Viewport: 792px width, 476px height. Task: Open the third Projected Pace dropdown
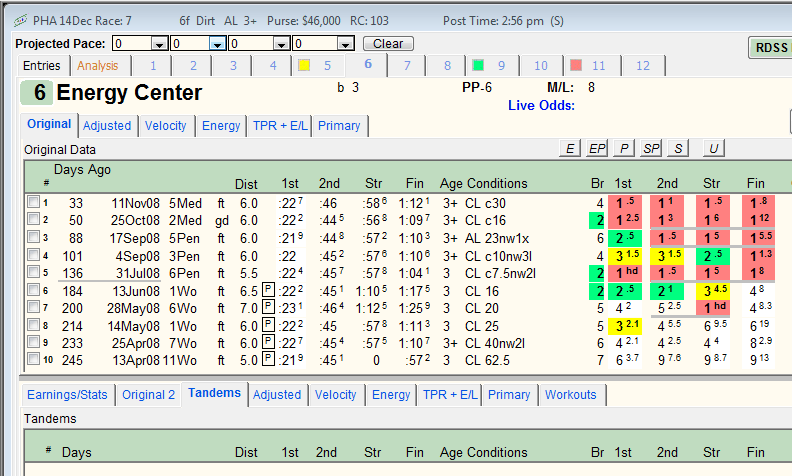(282, 44)
